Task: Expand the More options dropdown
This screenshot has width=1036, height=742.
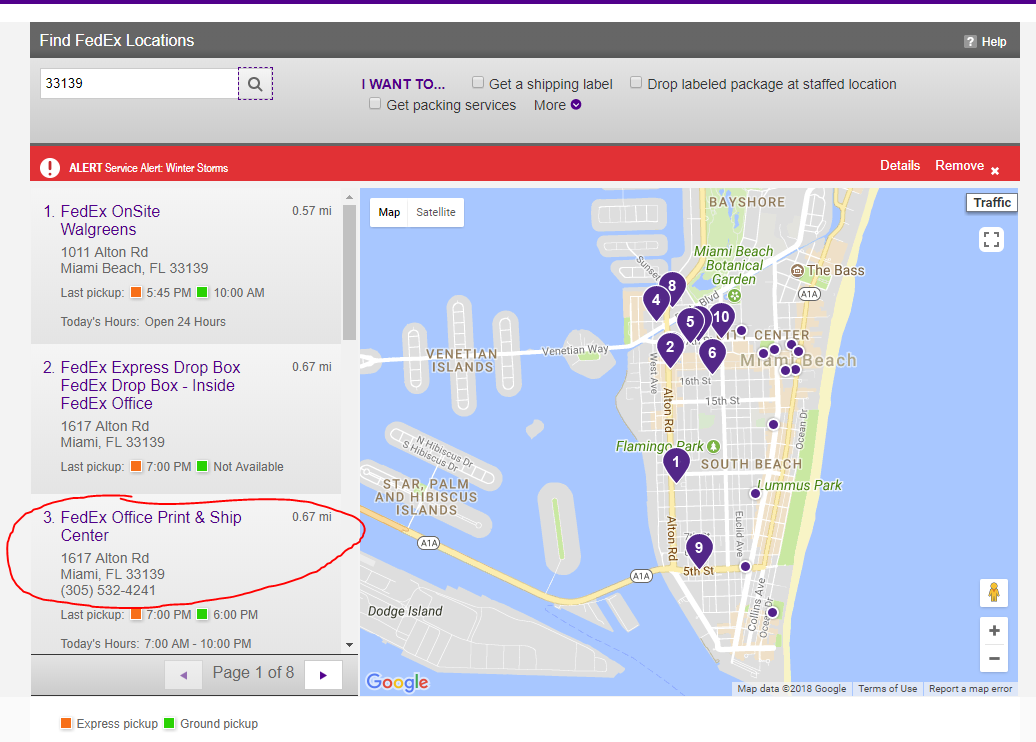Action: 558,105
